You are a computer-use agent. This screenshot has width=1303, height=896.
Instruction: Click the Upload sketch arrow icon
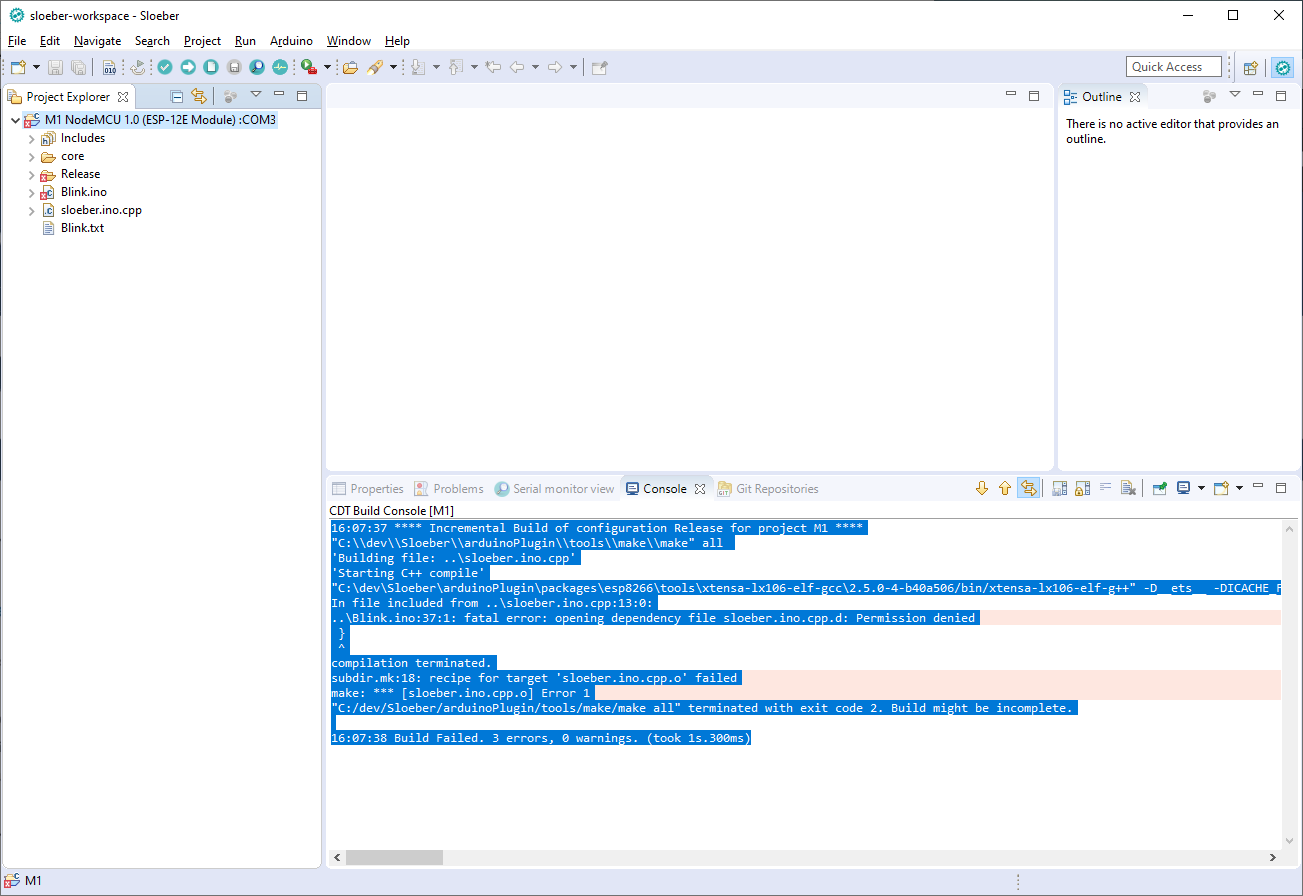[188, 67]
